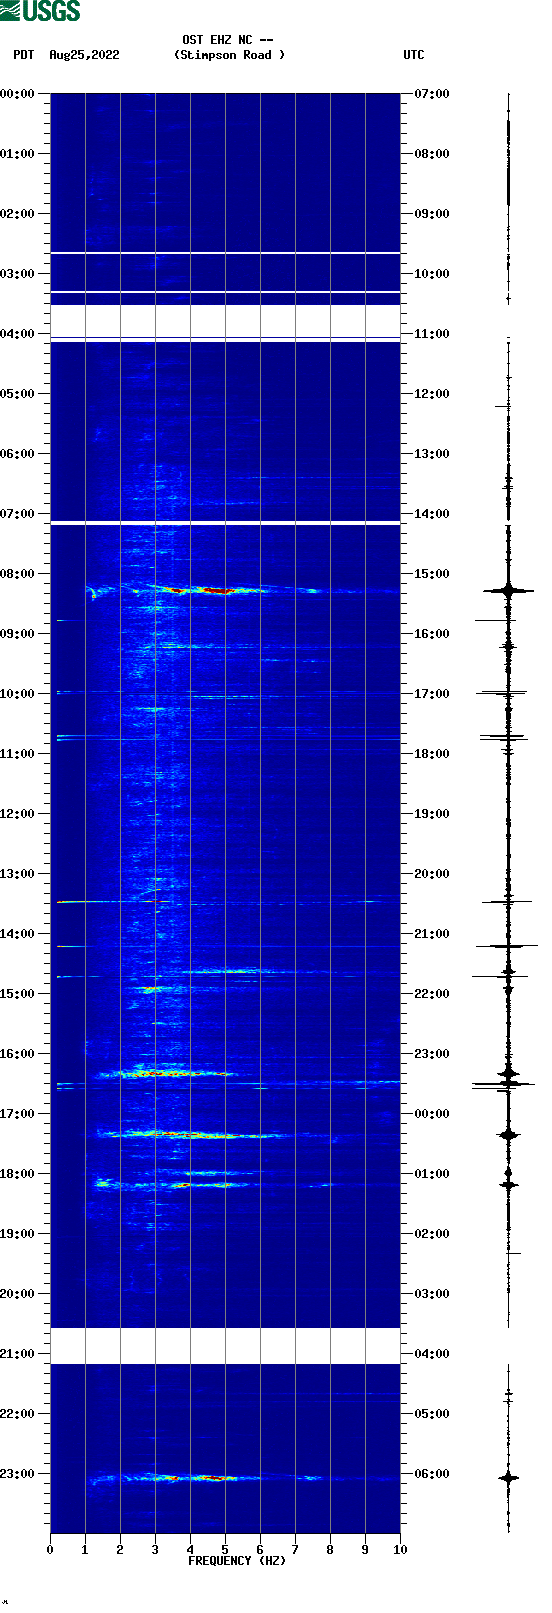Click the 5 Hz frequency tick label
The height and width of the screenshot is (1613, 552).
(225, 1550)
